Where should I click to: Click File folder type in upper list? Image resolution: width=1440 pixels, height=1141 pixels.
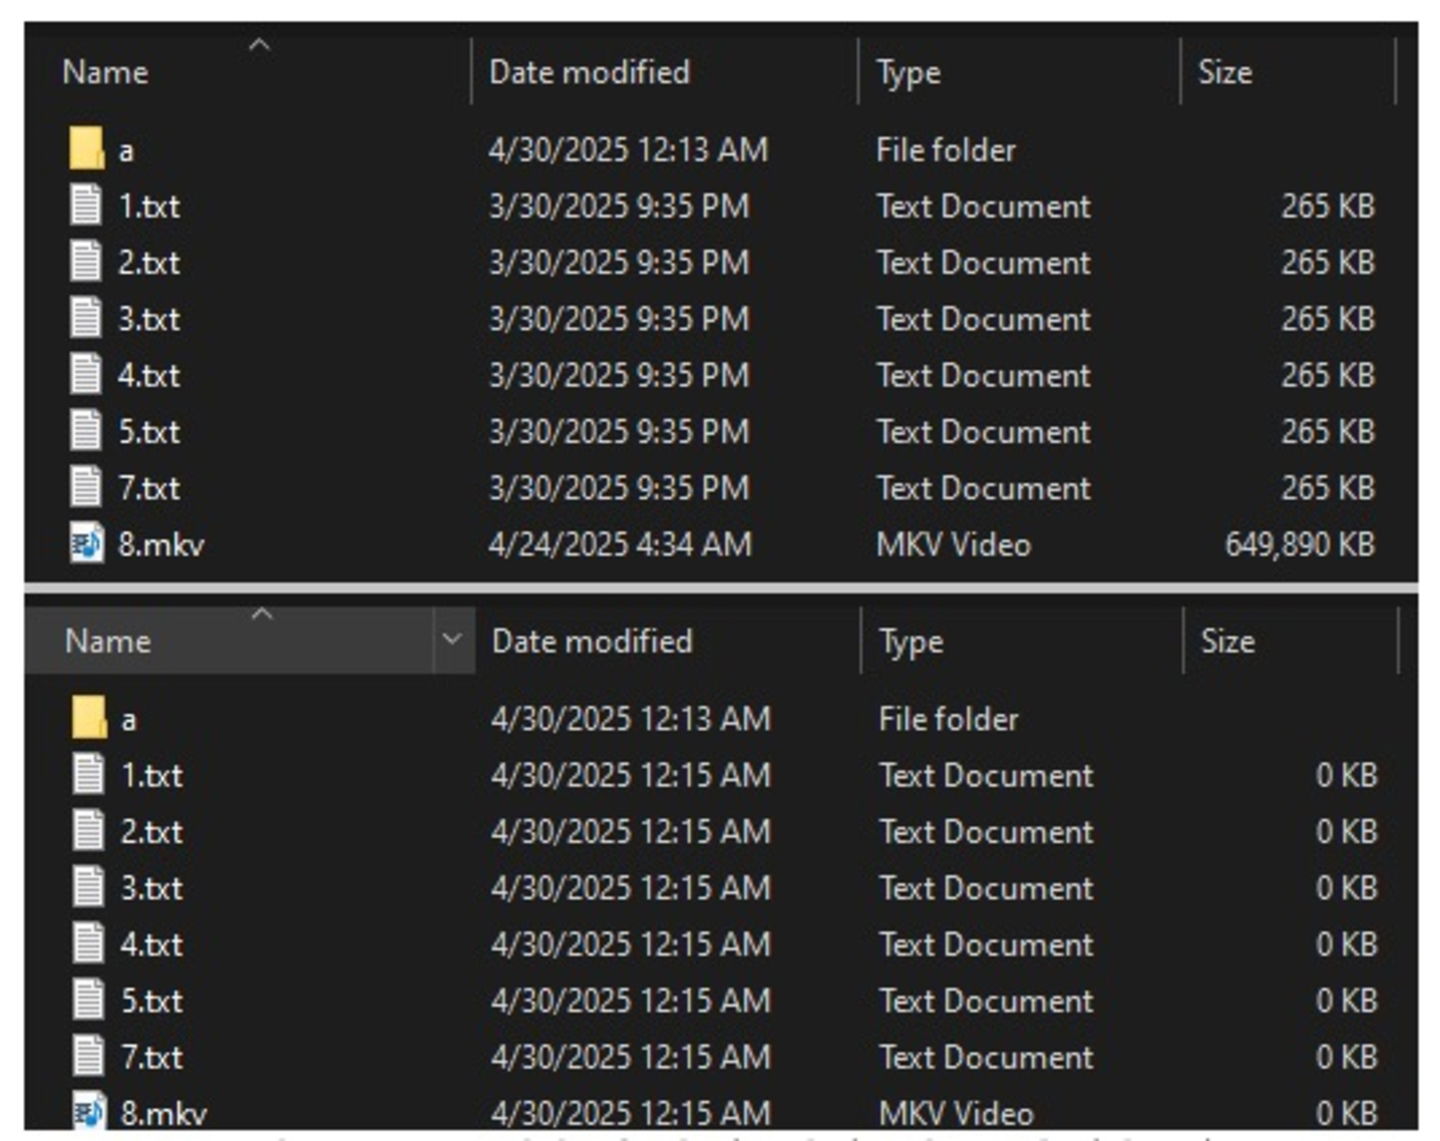pos(946,150)
